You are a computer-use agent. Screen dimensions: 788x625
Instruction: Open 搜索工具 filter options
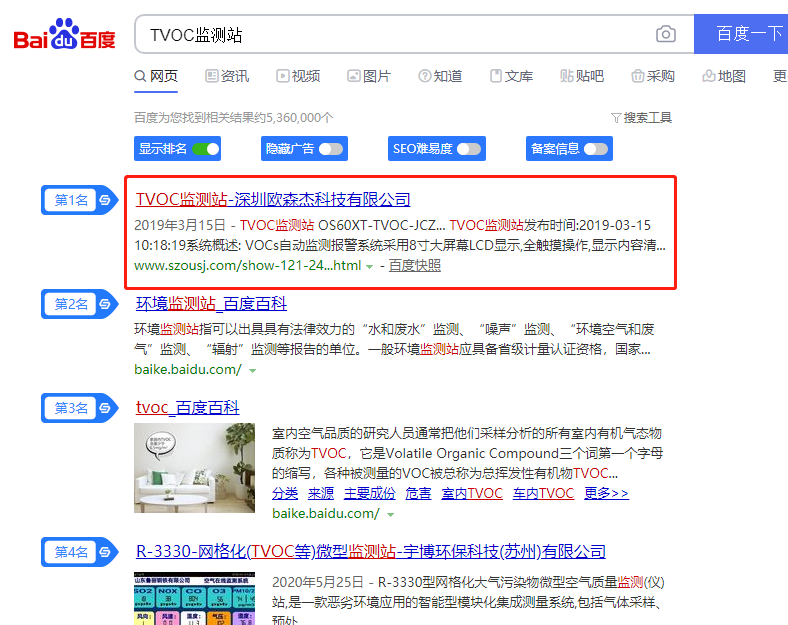pos(642,118)
